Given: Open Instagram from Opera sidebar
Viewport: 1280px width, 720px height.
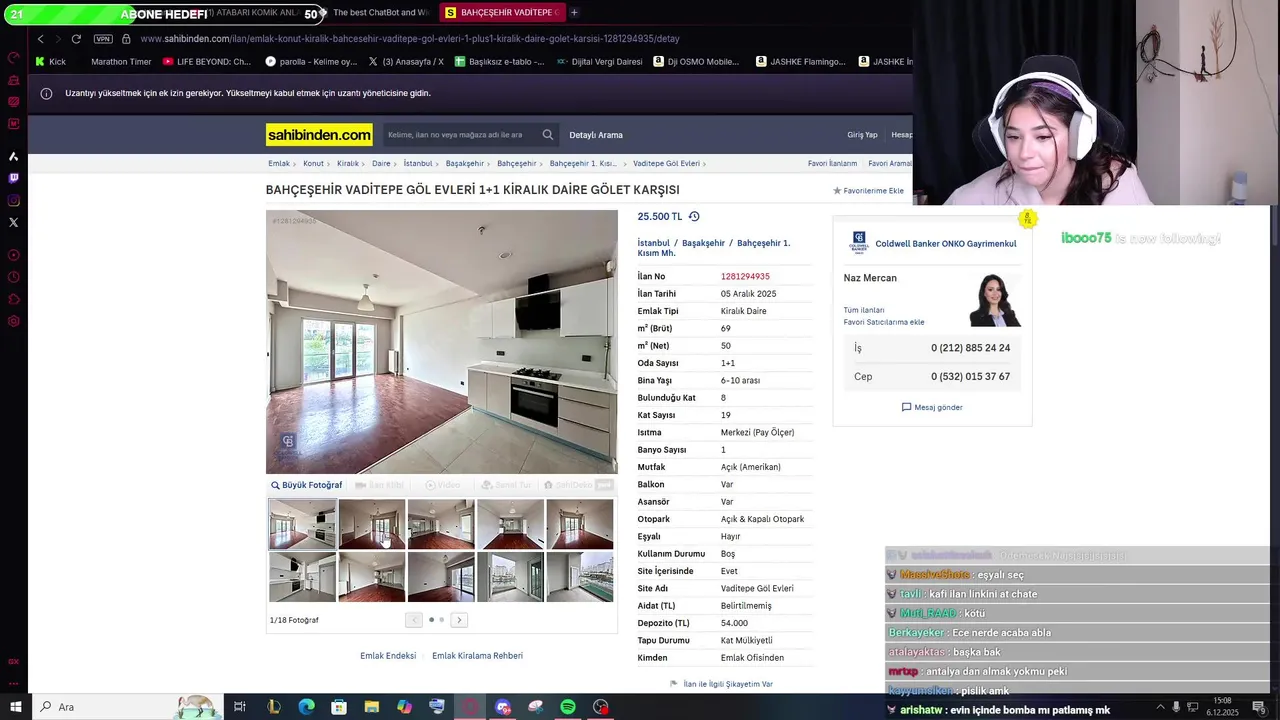Looking at the screenshot, I should point(13,200).
